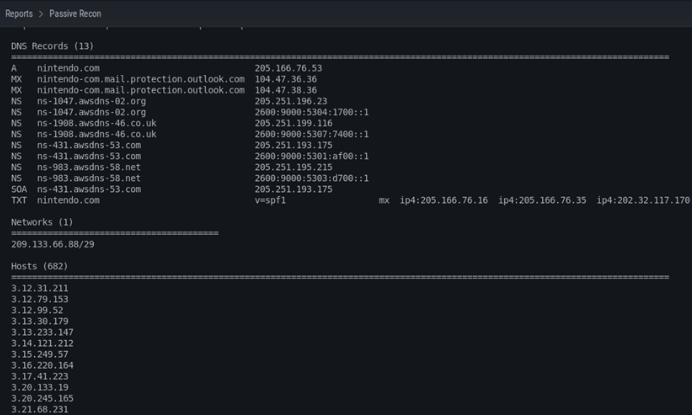Click host 3.12.79.153
This screenshot has height=415, width=692.
click(40, 299)
